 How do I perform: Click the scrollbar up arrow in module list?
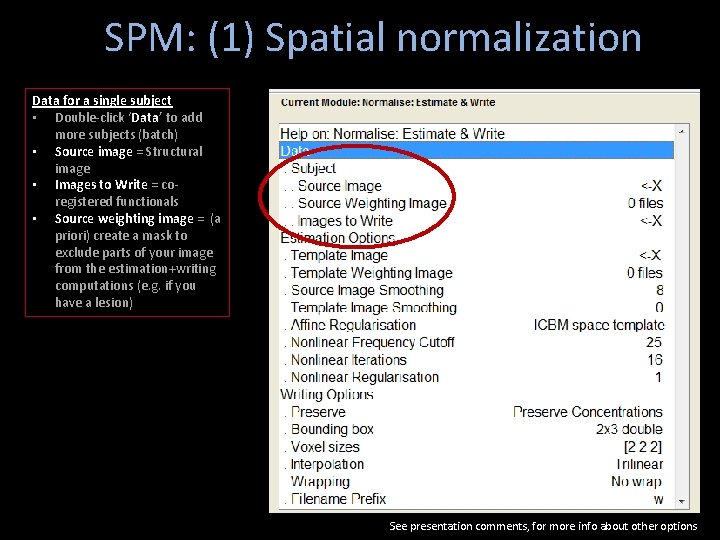(x=681, y=131)
